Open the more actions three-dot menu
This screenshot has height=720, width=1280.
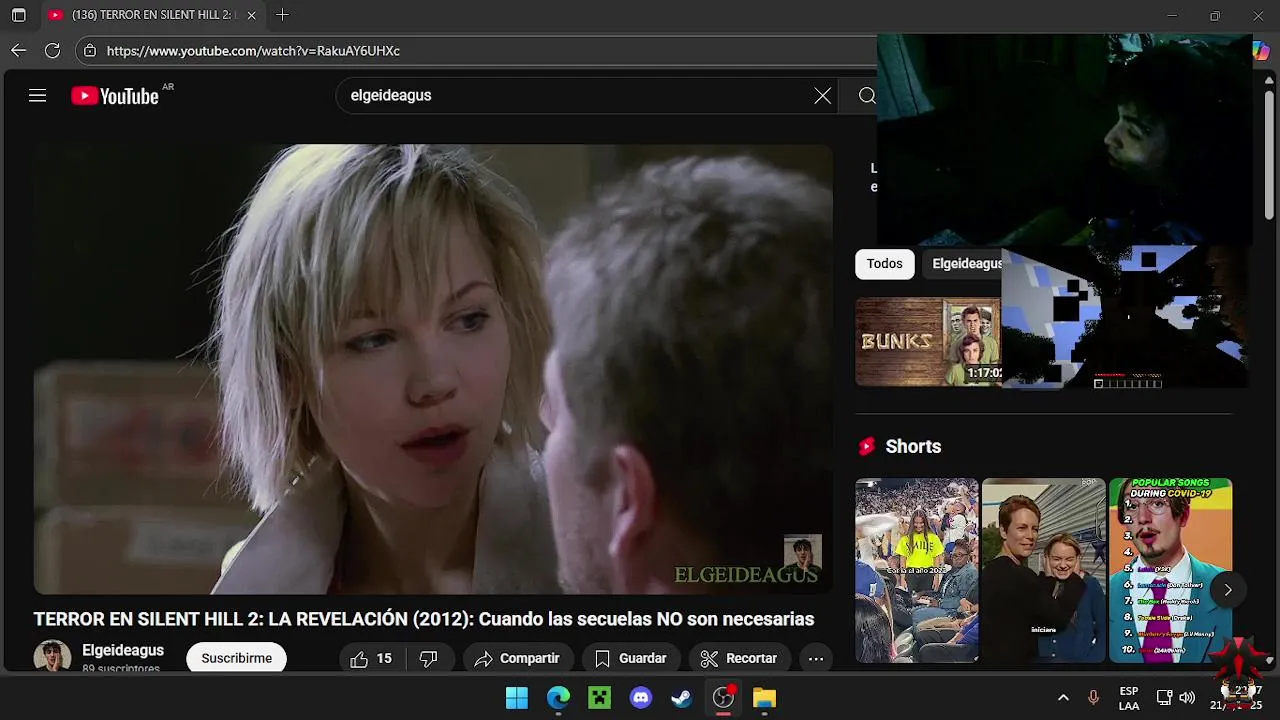point(816,658)
